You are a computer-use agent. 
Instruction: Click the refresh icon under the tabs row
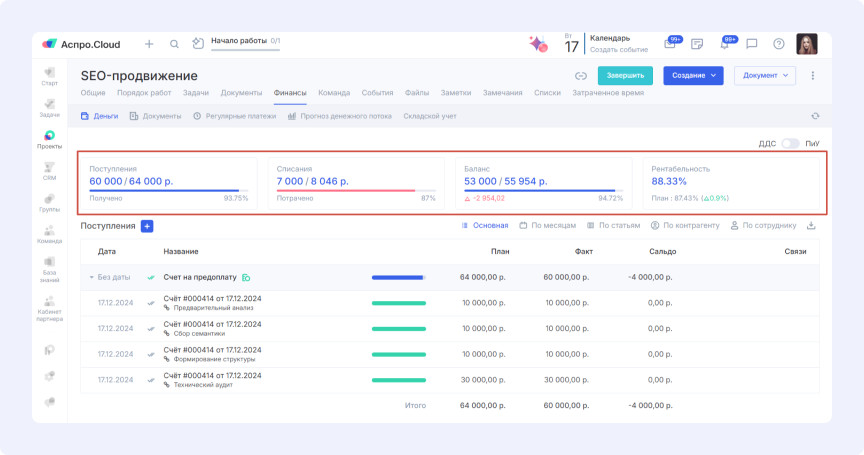pyautogui.click(x=815, y=116)
